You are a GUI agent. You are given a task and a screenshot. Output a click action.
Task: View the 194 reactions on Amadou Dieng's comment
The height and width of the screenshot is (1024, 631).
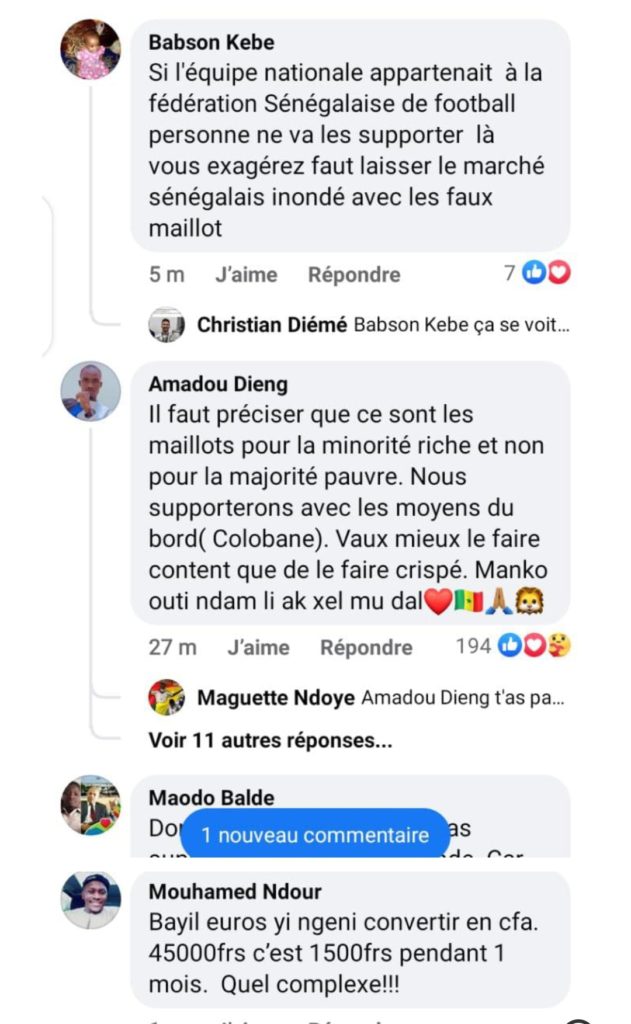[x=514, y=646]
